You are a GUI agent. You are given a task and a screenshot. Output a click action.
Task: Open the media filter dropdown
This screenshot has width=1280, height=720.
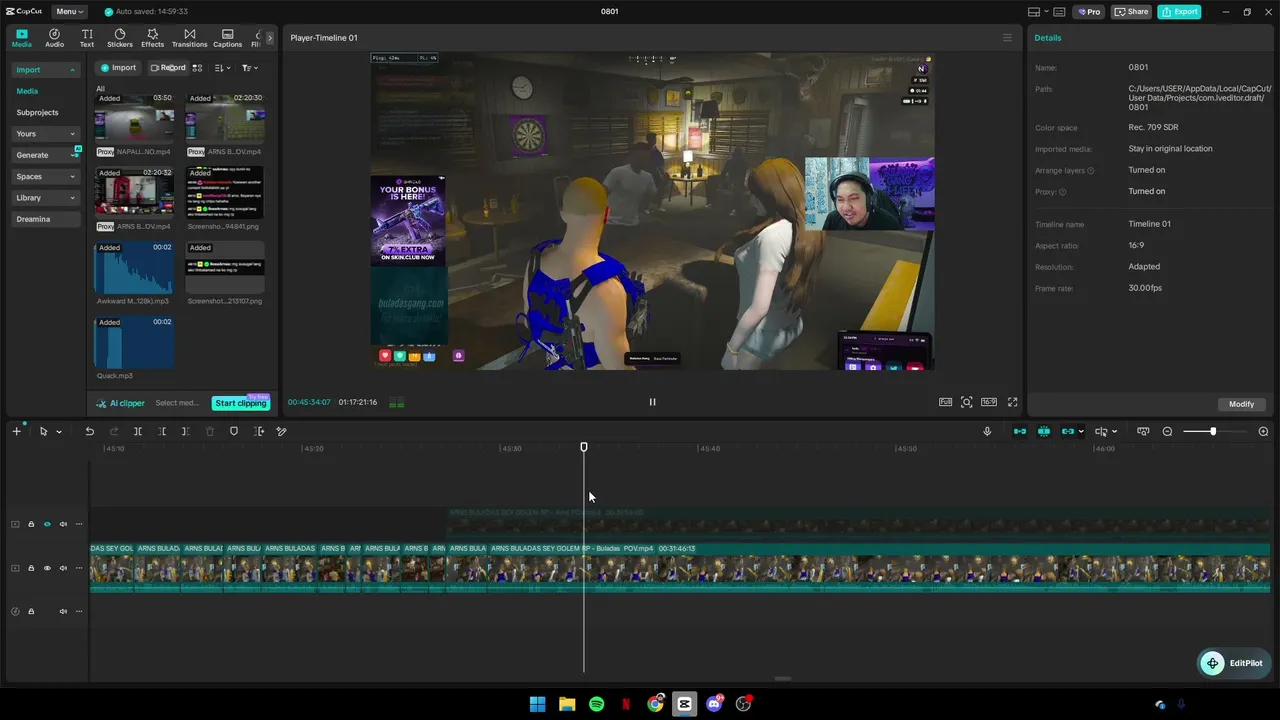coord(249,68)
